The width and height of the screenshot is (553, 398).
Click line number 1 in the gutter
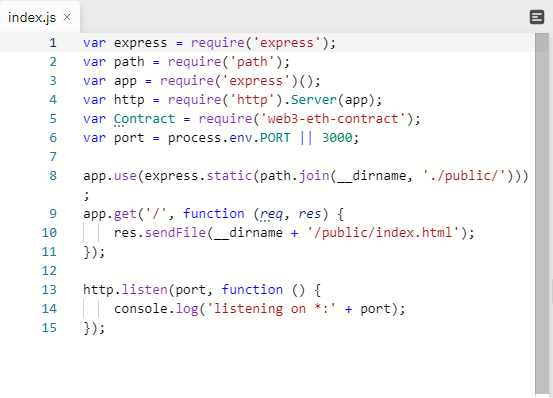point(53,43)
